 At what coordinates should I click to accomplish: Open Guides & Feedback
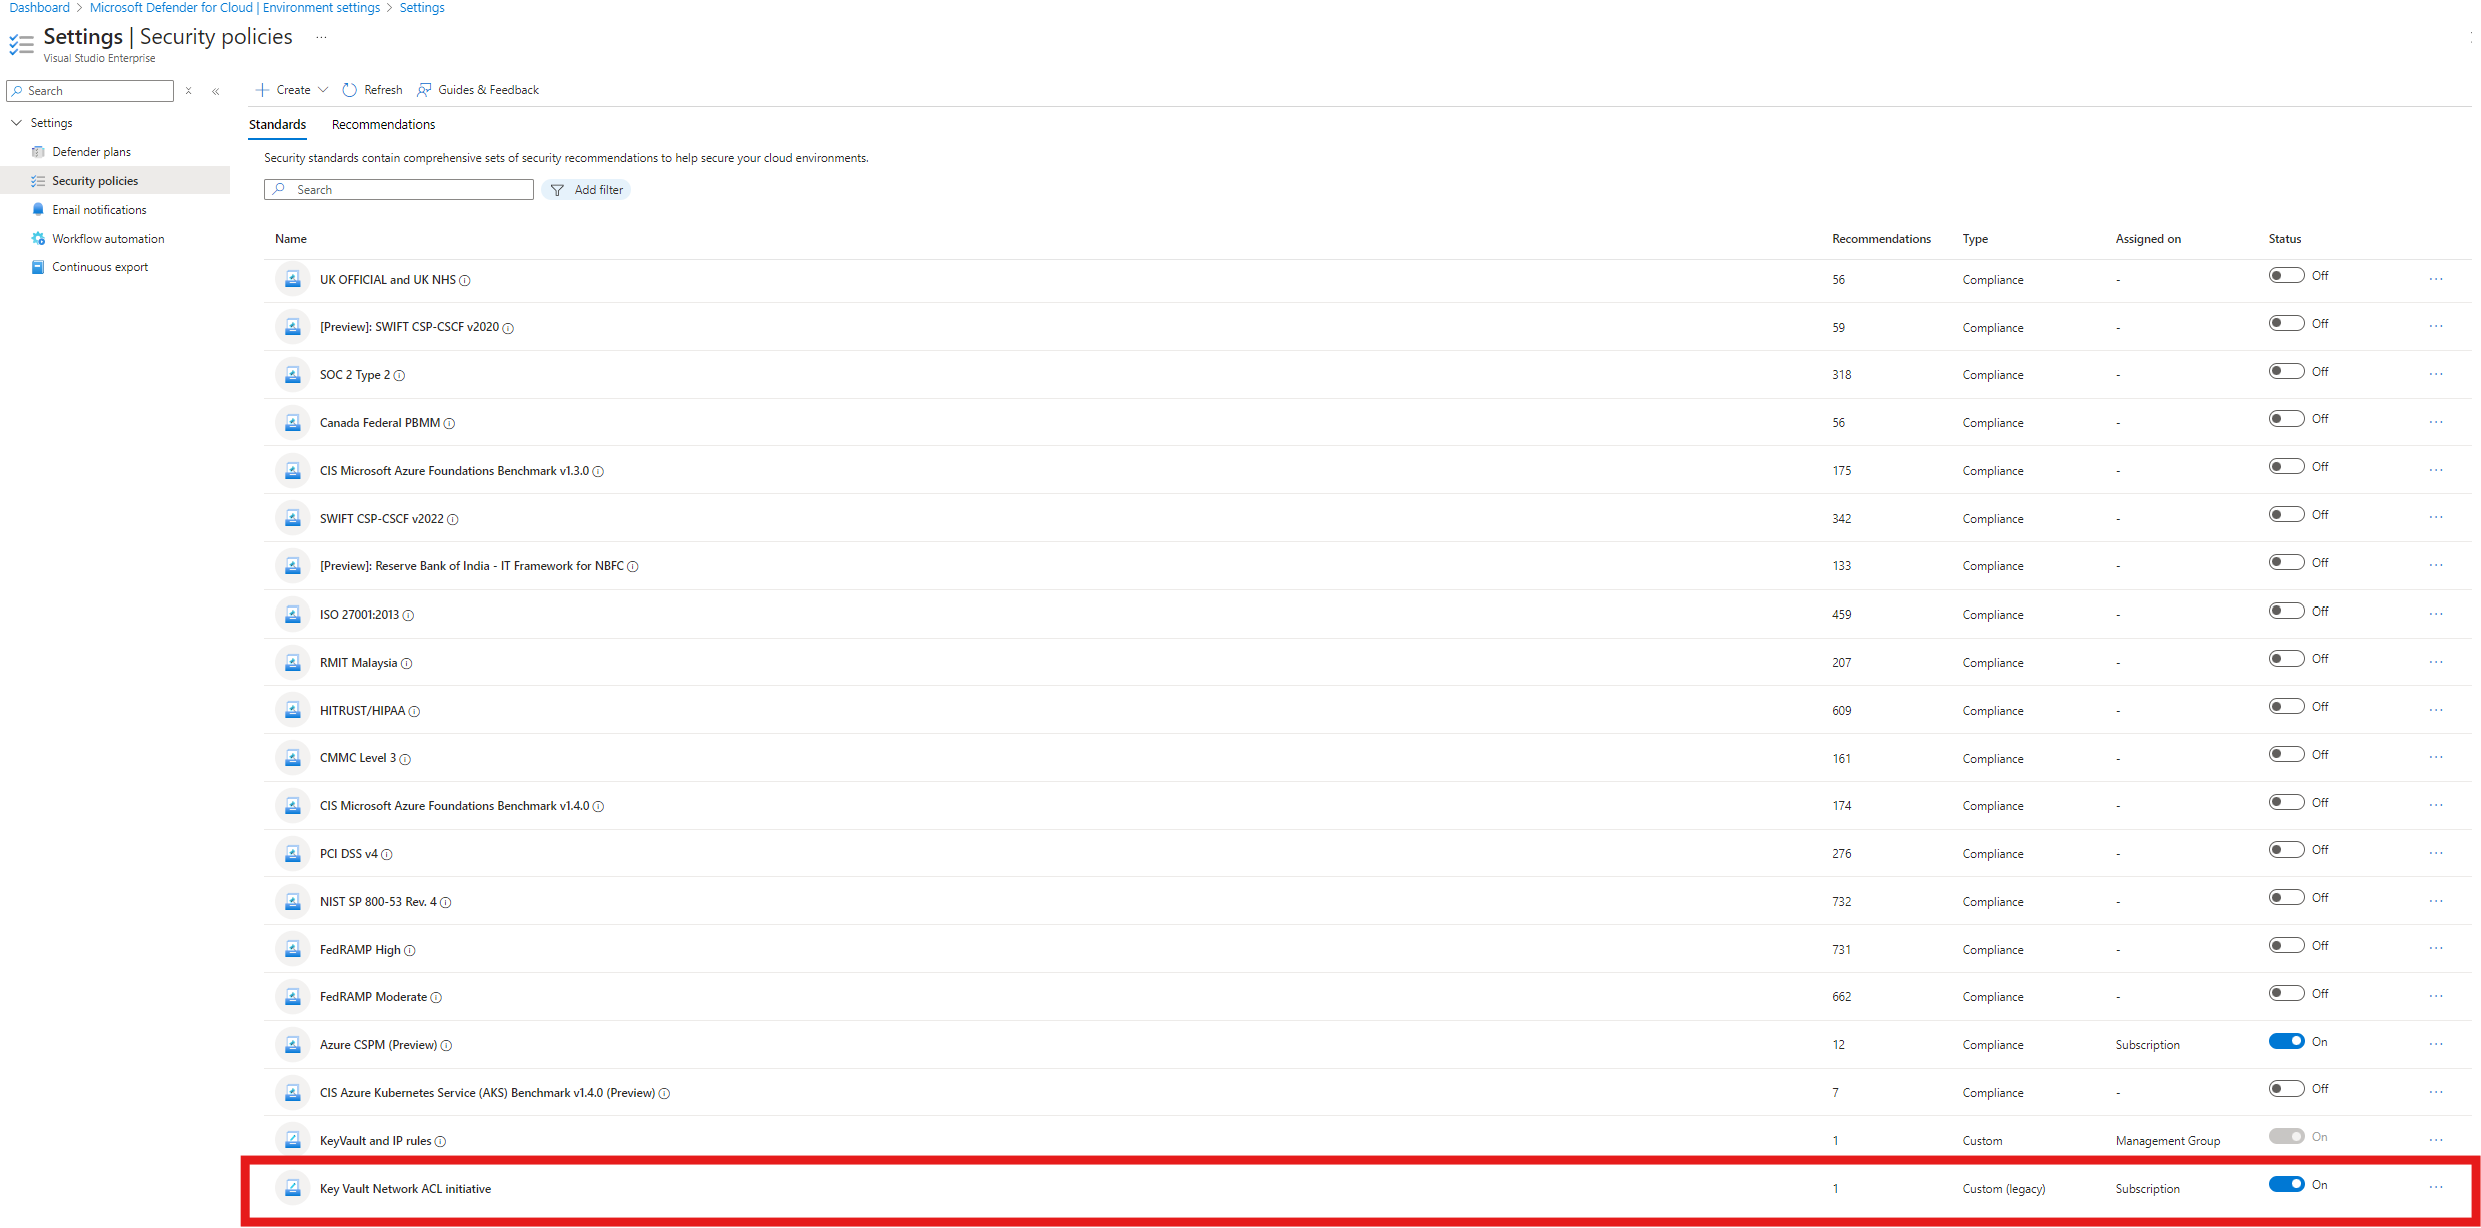click(478, 89)
